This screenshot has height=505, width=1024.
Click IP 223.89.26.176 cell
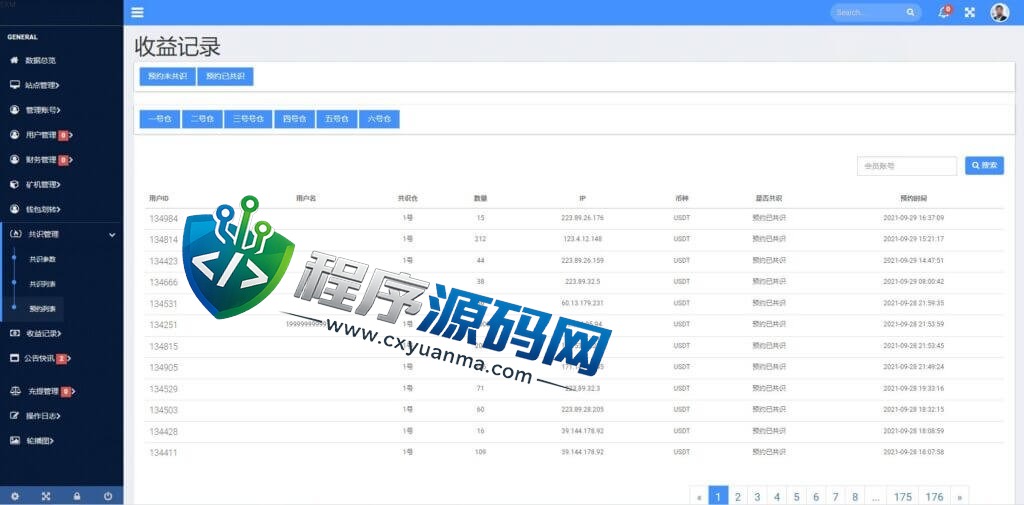(582, 218)
